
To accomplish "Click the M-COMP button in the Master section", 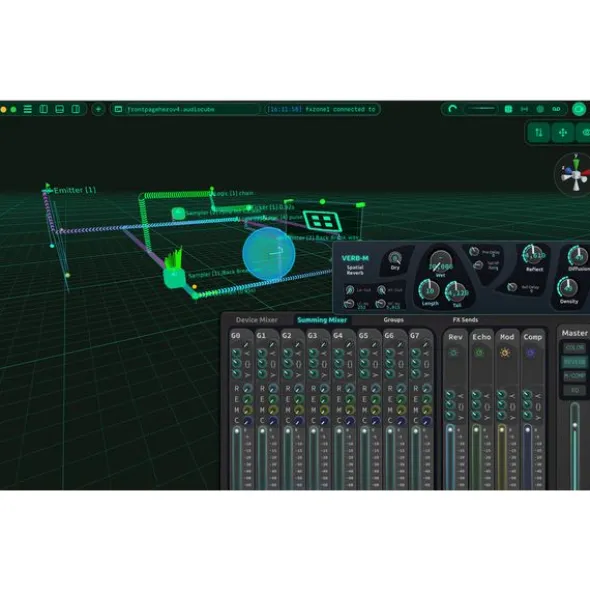I will tap(575, 376).
